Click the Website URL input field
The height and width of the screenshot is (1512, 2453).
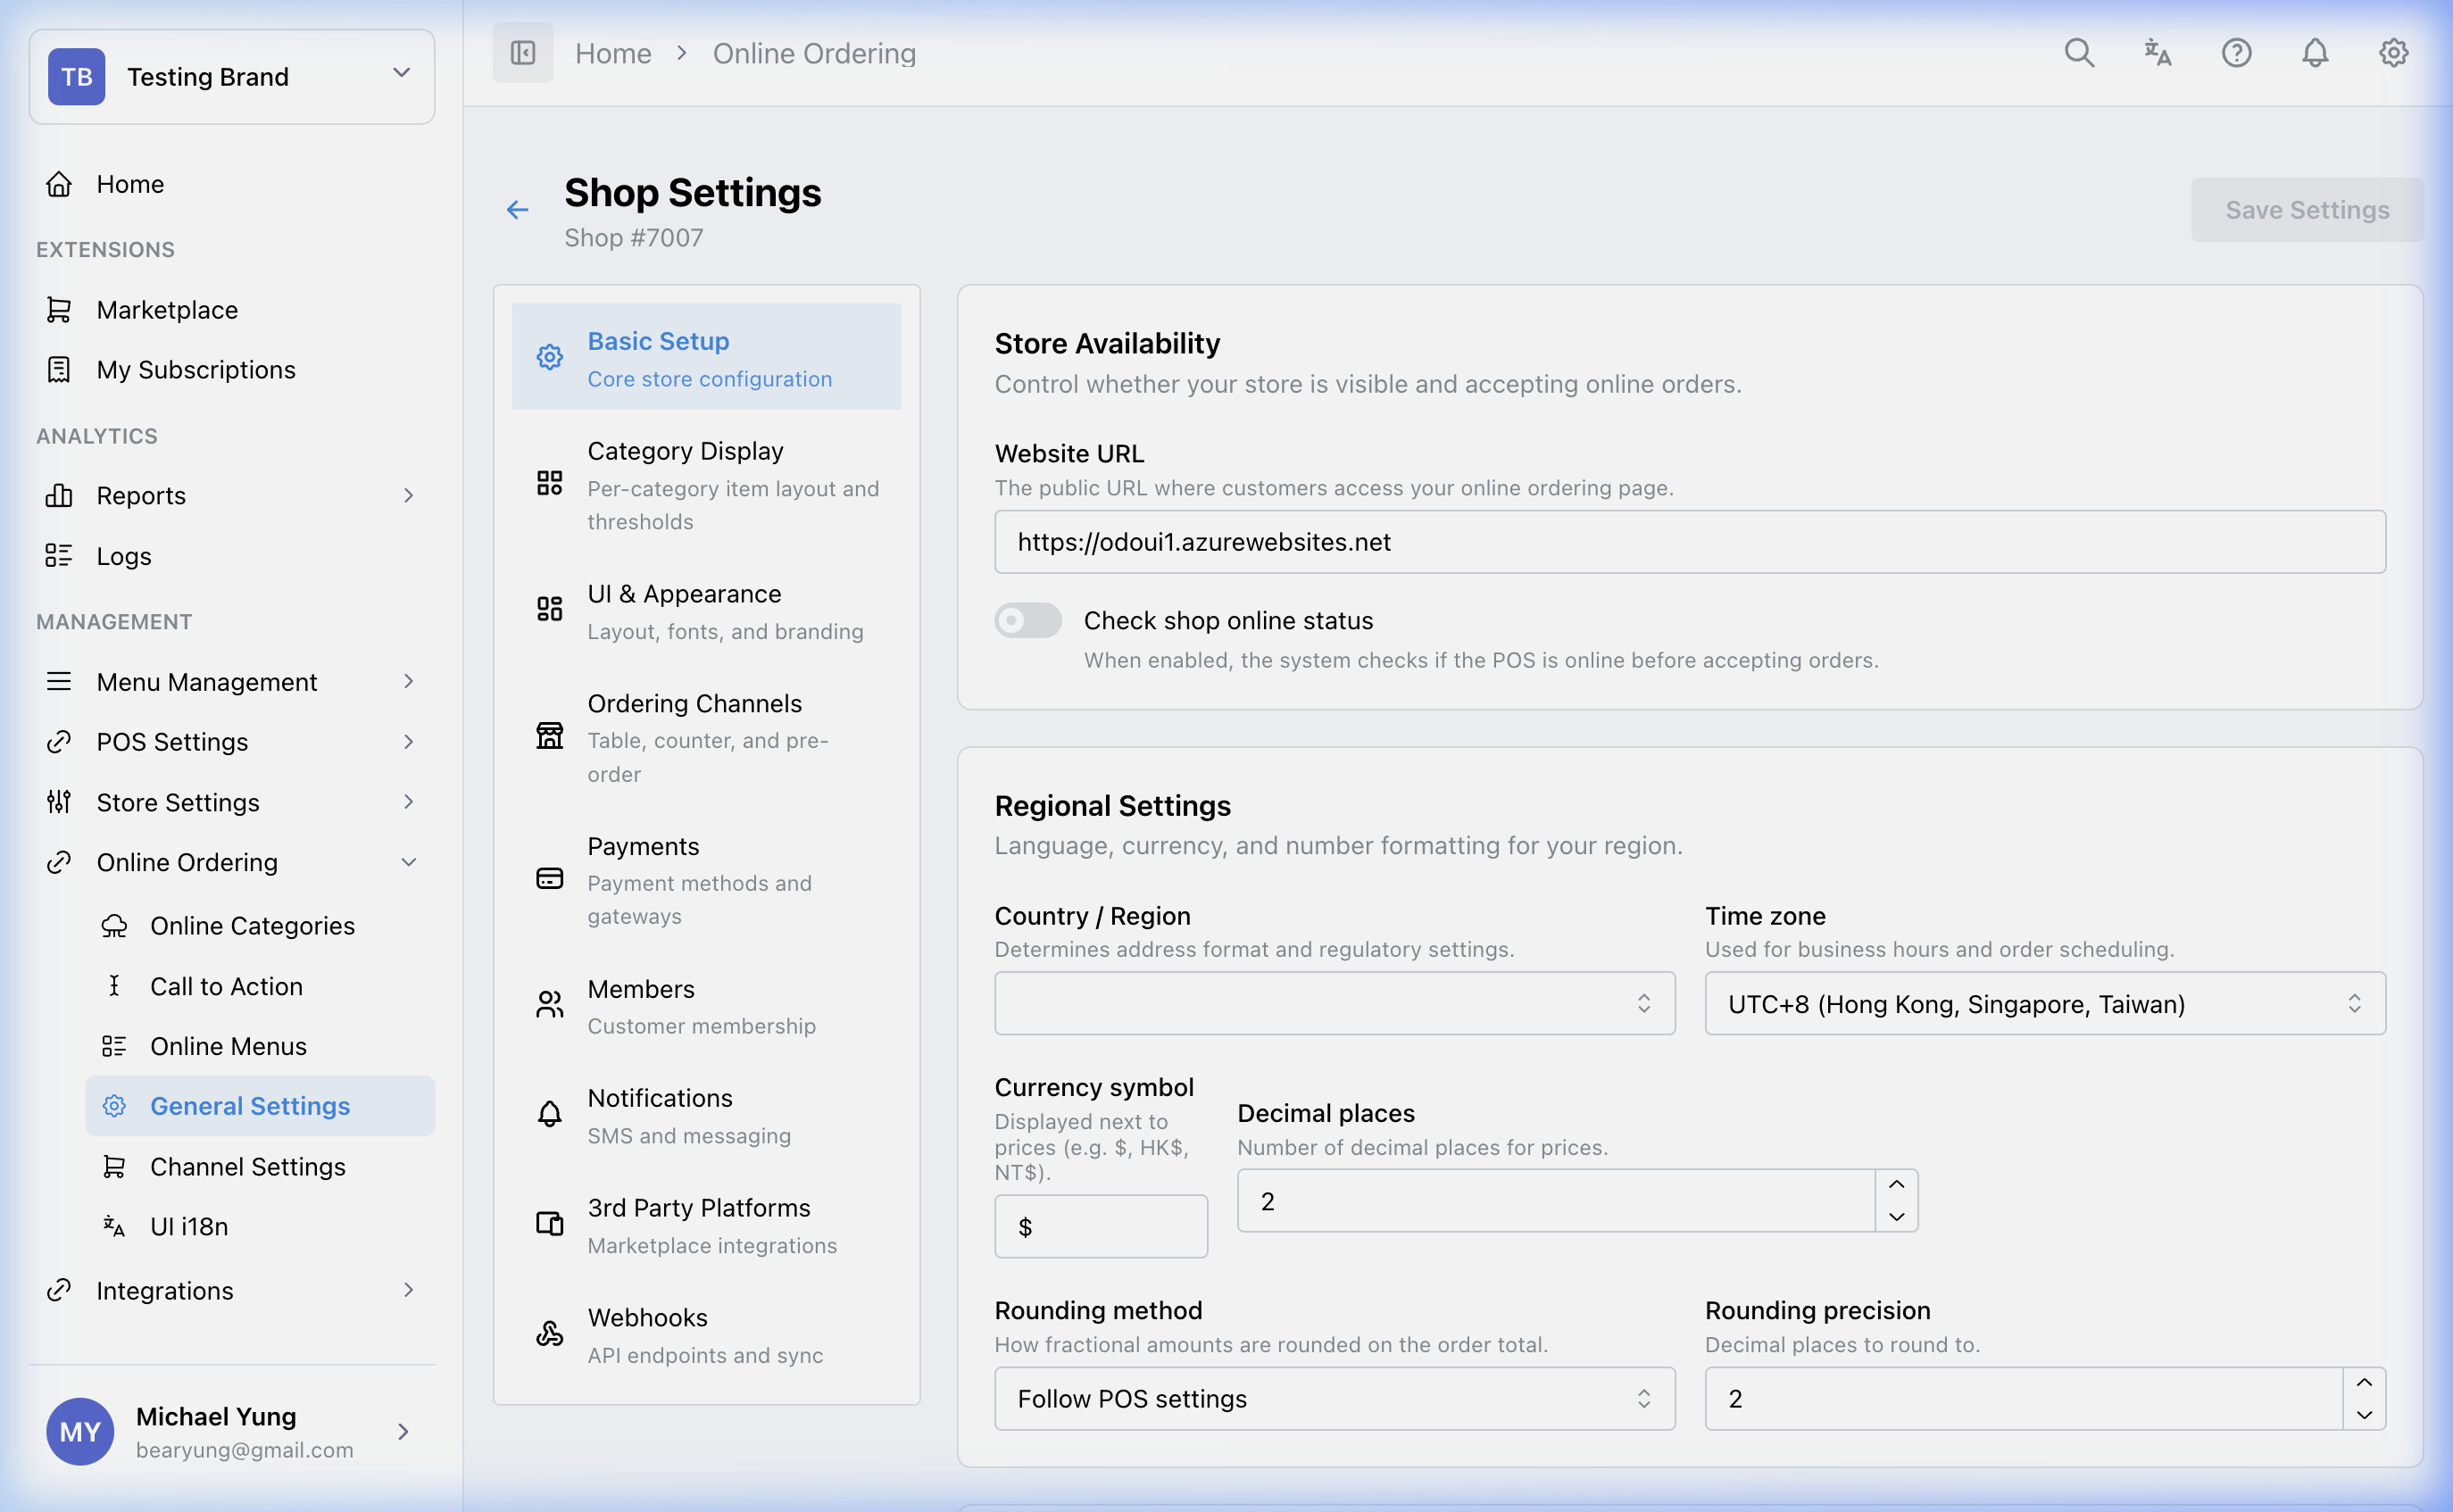[x=1688, y=541]
